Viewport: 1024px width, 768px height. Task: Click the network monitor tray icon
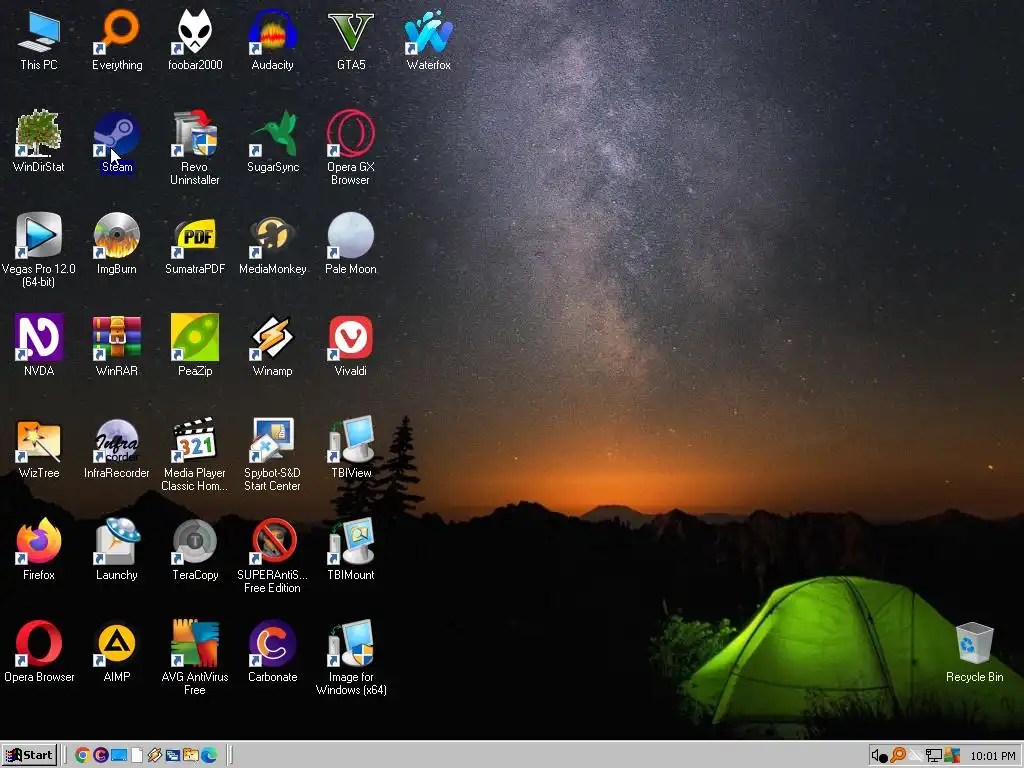[x=934, y=756]
